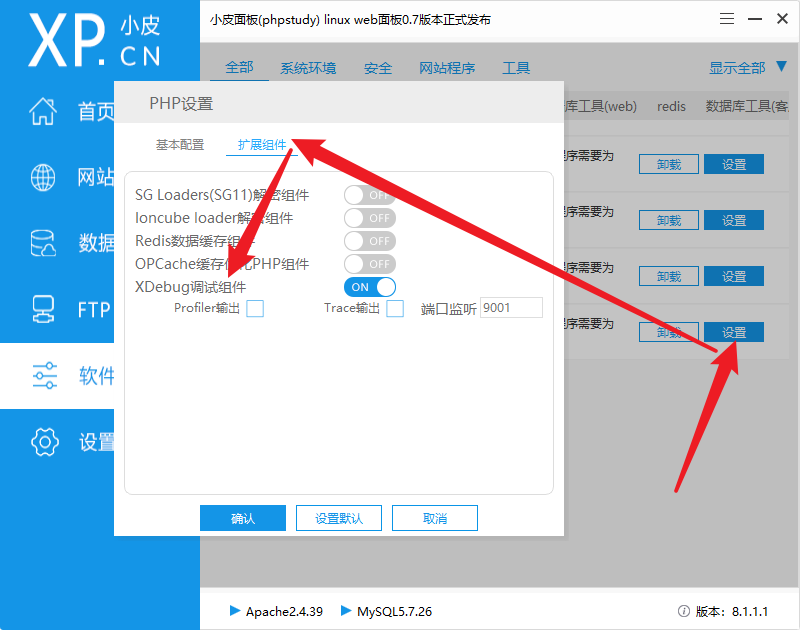The height and width of the screenshot is (630, 800).
Task: Toggle Redis data cache component switch
Action: point(370,241)
